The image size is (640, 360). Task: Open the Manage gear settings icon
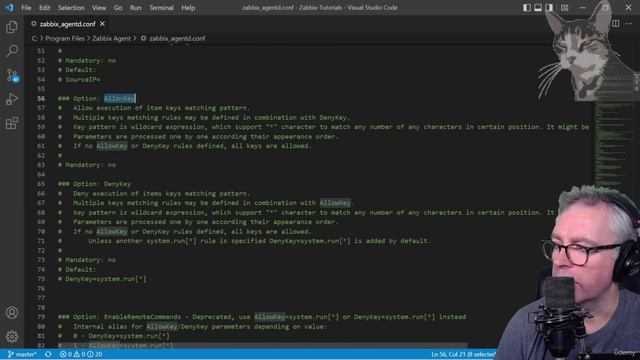(12, 336)
